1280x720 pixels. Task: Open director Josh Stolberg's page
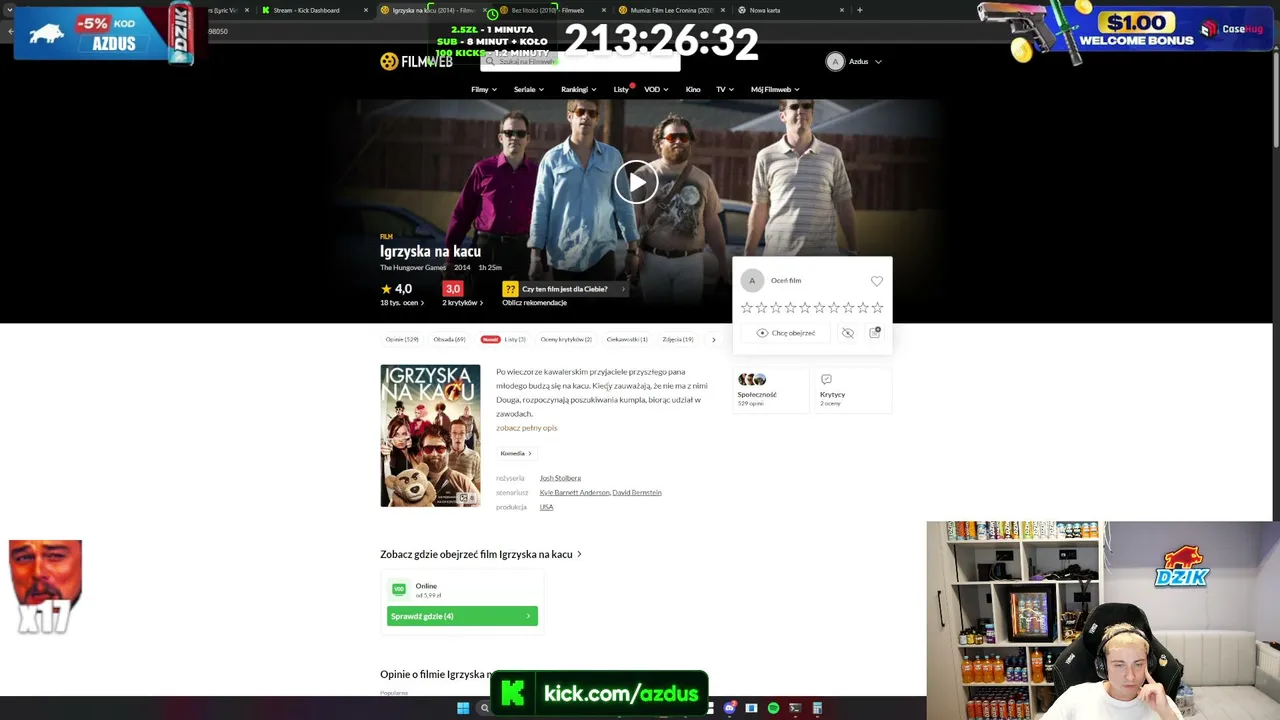click(x=560, y=478)
